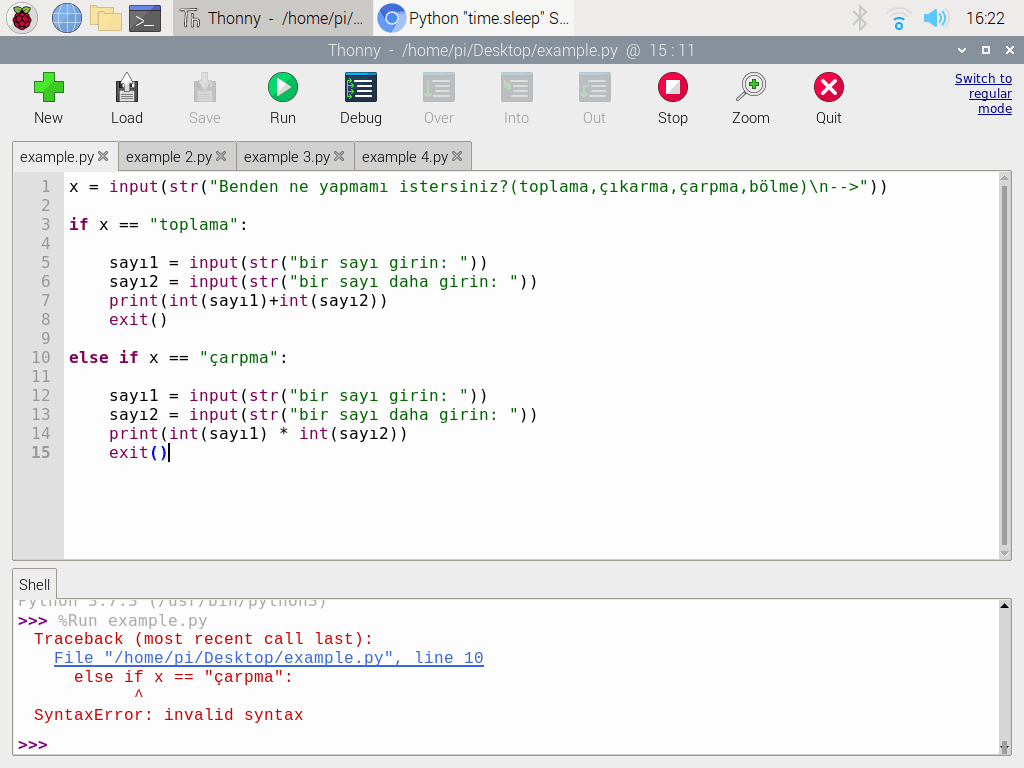Screen dimensions: 1024x768
Task: Click the shell scroll-down arrow
Action: tap(1004, 746)
